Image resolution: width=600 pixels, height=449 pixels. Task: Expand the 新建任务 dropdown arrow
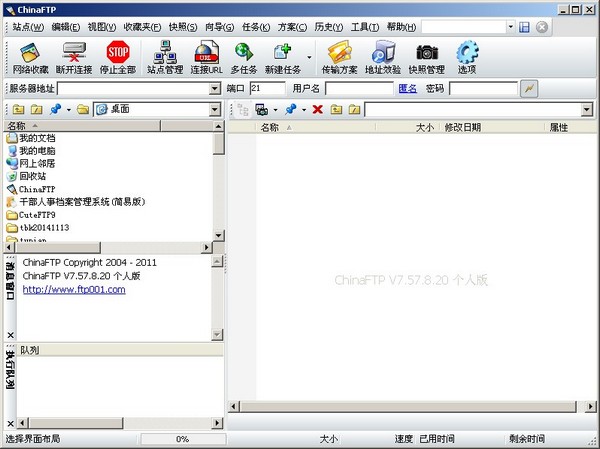pyautogui.click(x=309, y=58)
